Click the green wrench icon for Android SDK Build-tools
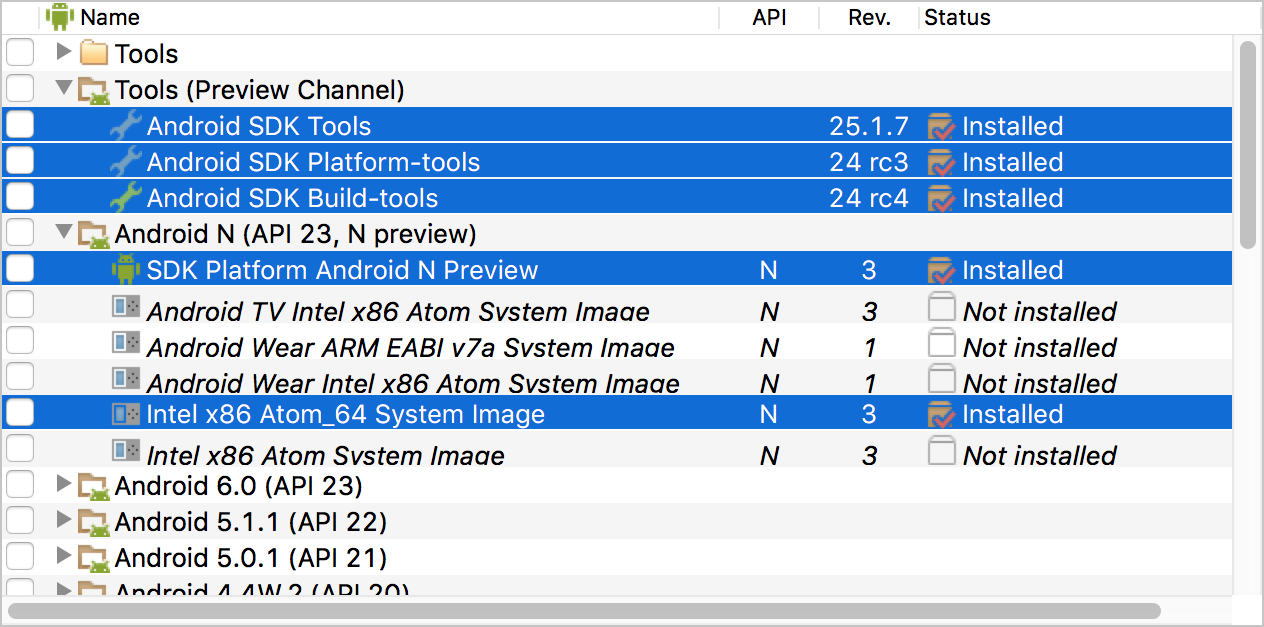This screenshot has height=627, width=1264. point(126,198)
